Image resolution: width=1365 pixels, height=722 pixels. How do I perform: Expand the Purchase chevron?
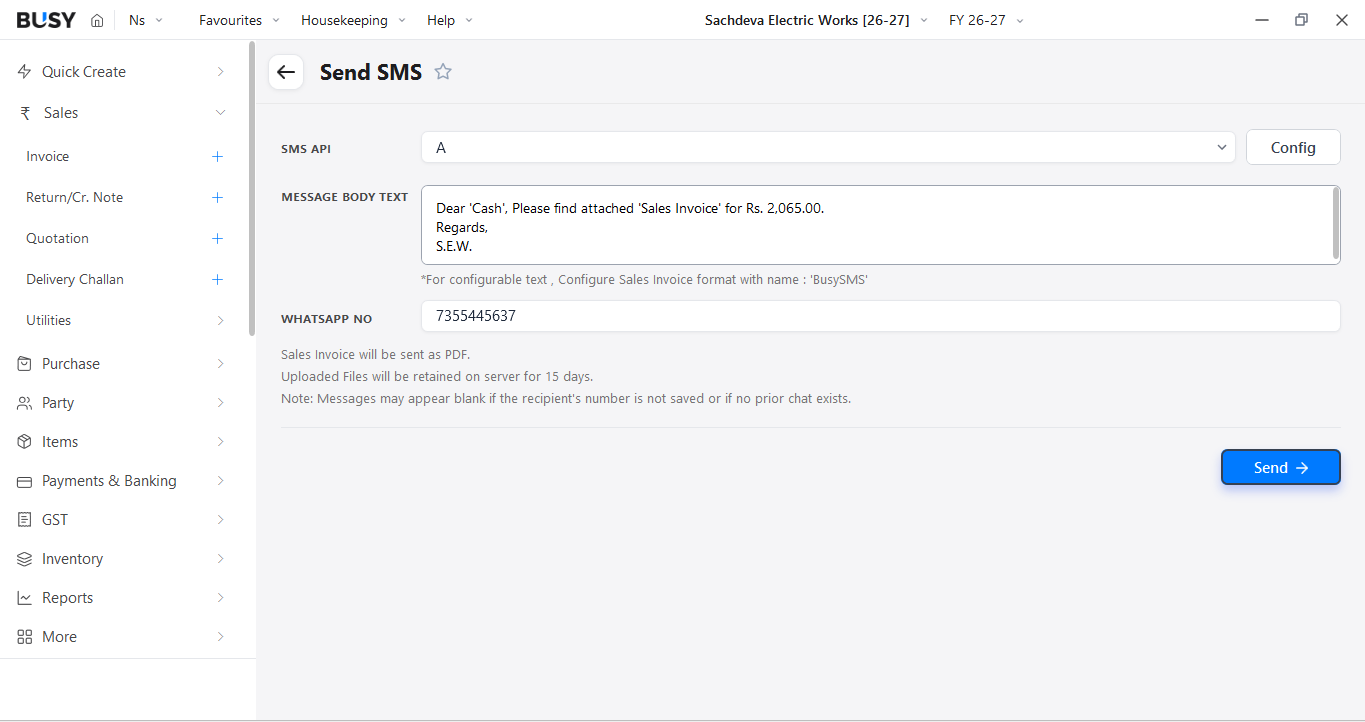(x=220, y=364)
